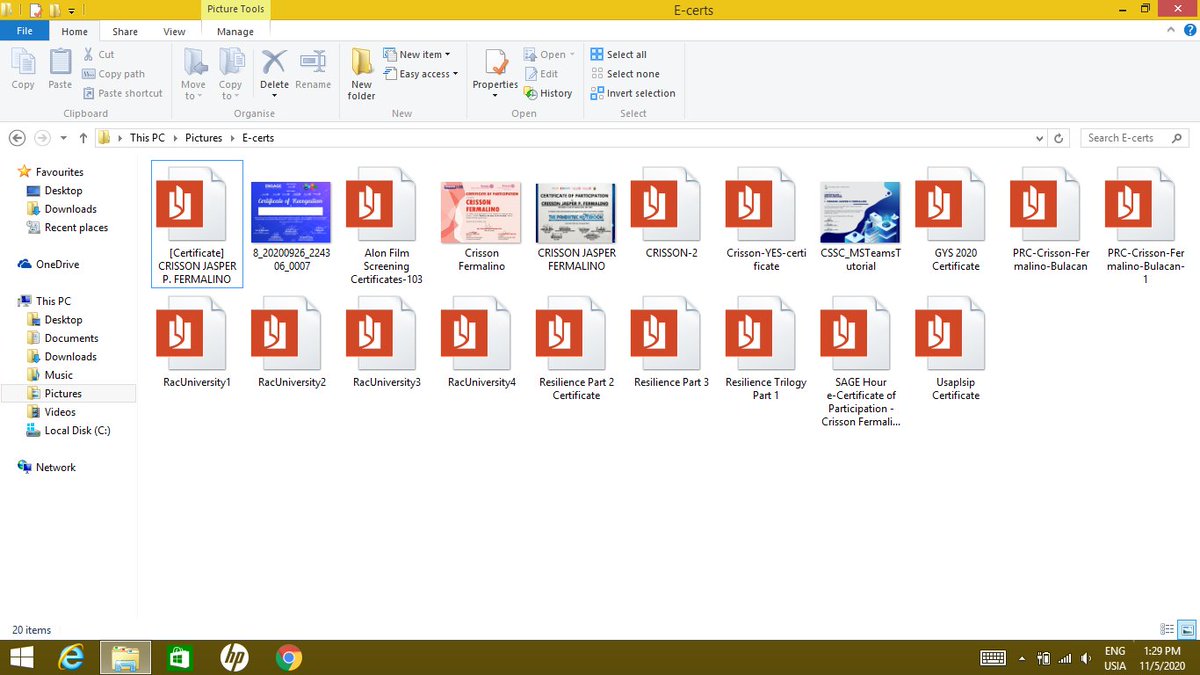Click Paste shortcut in ribbon
The height and width of the screenshot is (675, 1200).
[x=123, y=93]
